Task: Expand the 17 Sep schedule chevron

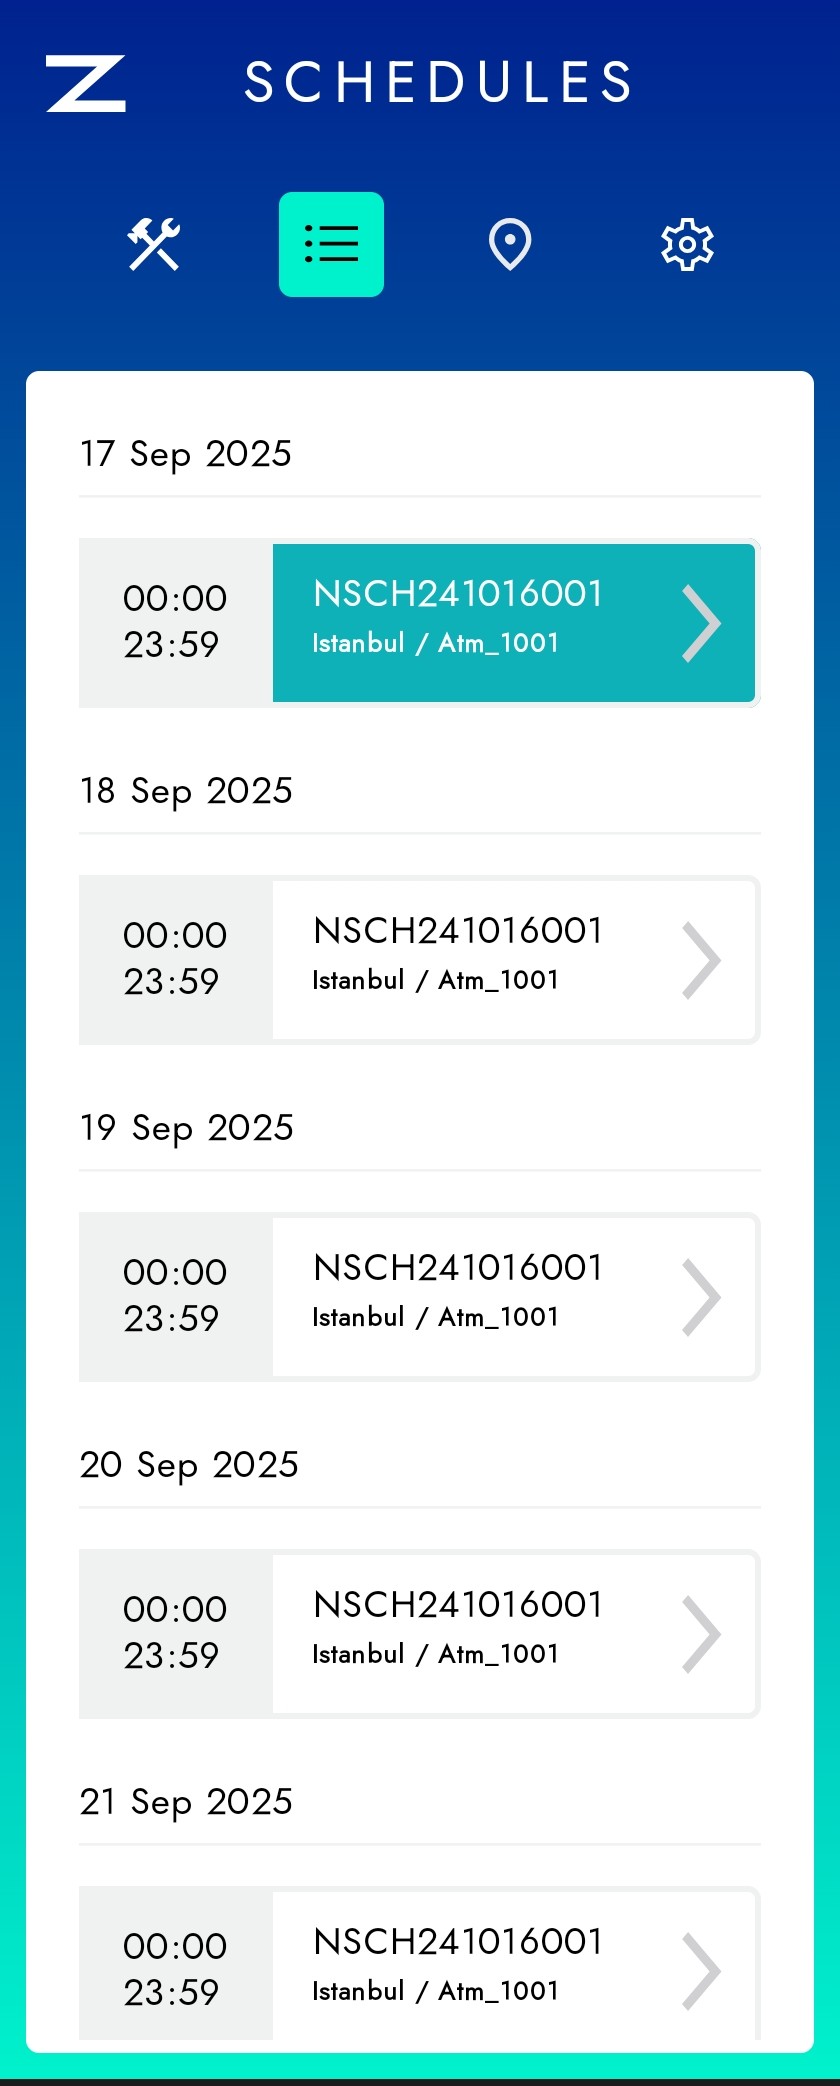Action: coord(701,624)
